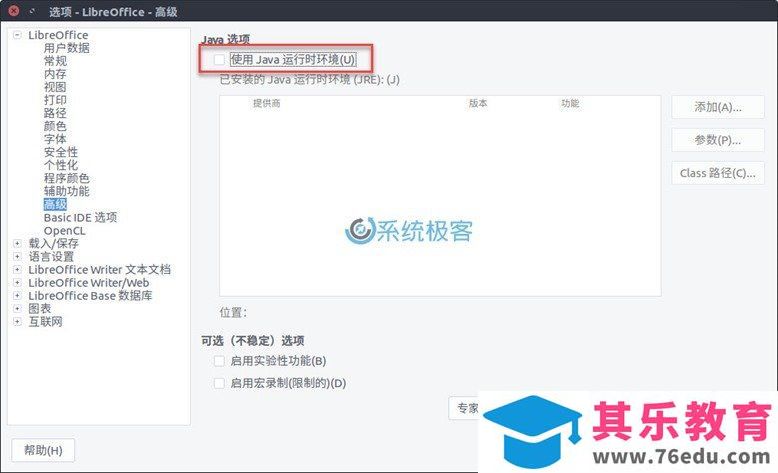Expand the 语言设置 tree node
This screenshot has height=473, width=778.
tap(17, 257)
